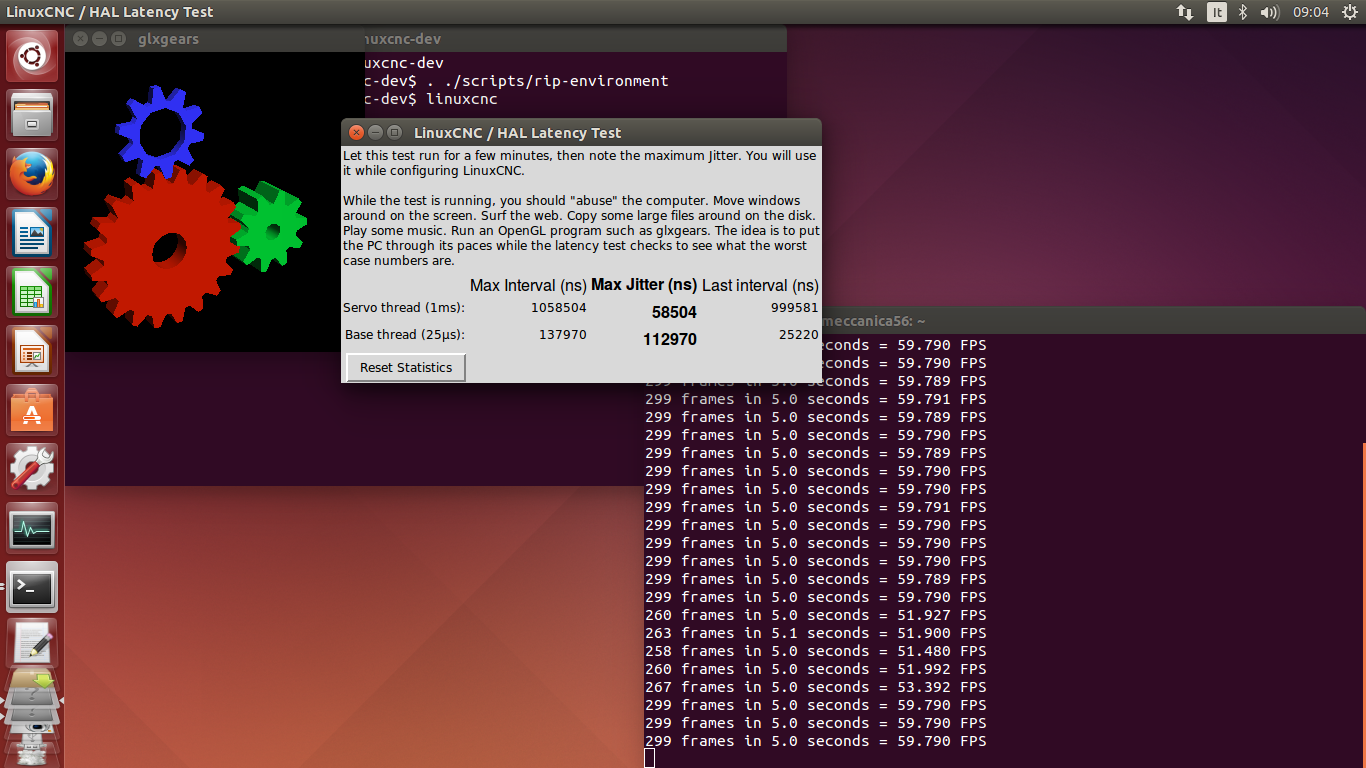This screenshot has width=1366, height=768.
Task: Open the Files manager from launcher
Action: [x=33, y=115]
